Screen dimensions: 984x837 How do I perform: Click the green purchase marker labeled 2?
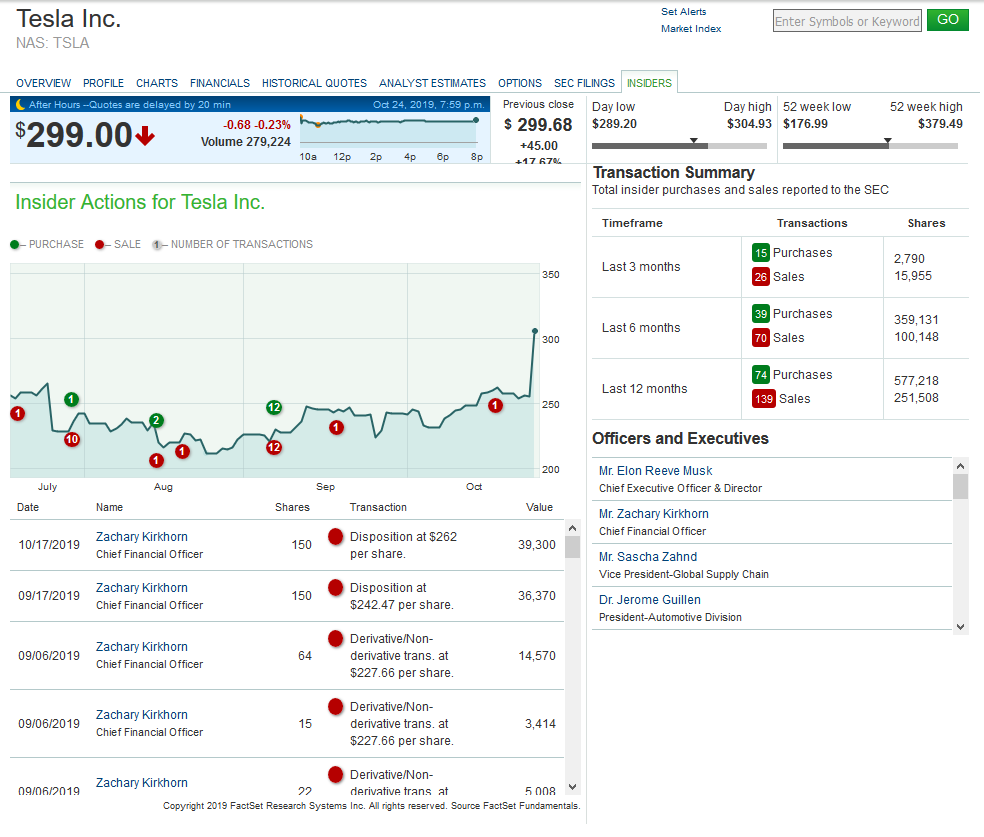tap(156, 420)
